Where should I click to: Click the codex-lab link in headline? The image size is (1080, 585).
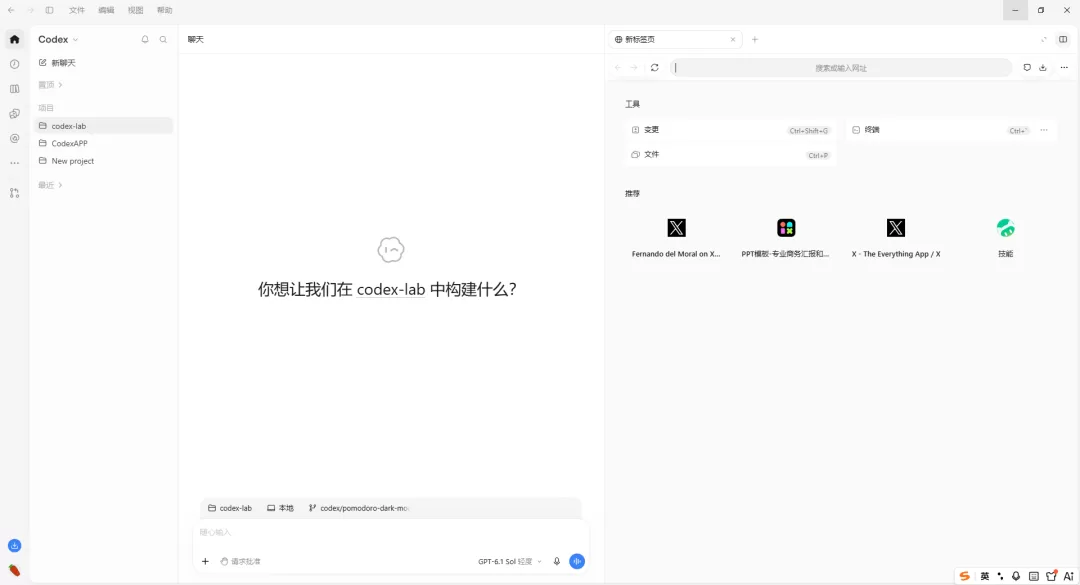point(391,289)
